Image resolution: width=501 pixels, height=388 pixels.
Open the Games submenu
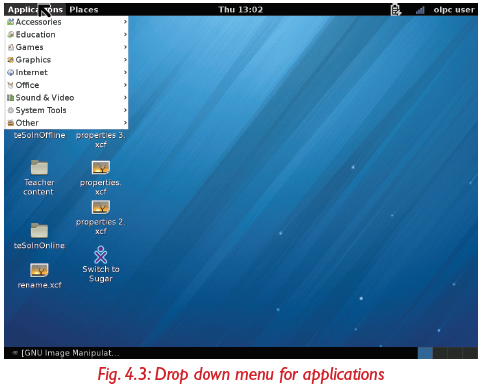tap(67, 47)
